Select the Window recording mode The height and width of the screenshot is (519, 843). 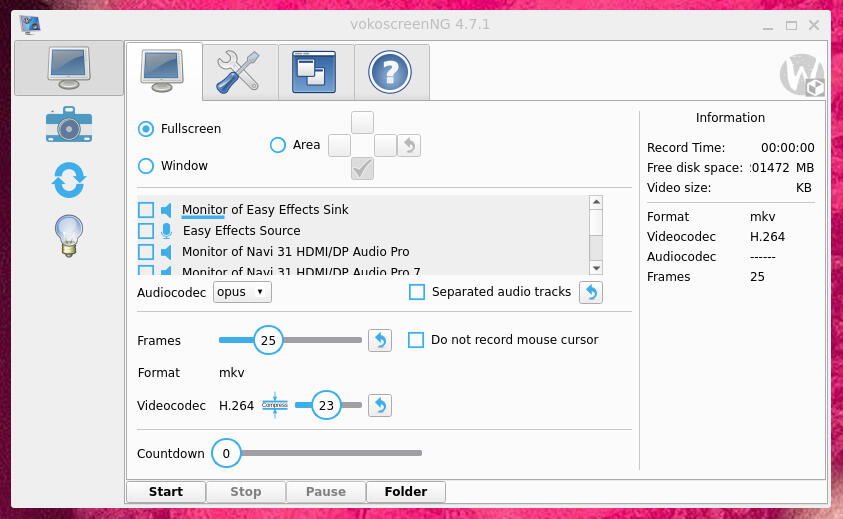(x=146, y=166)
